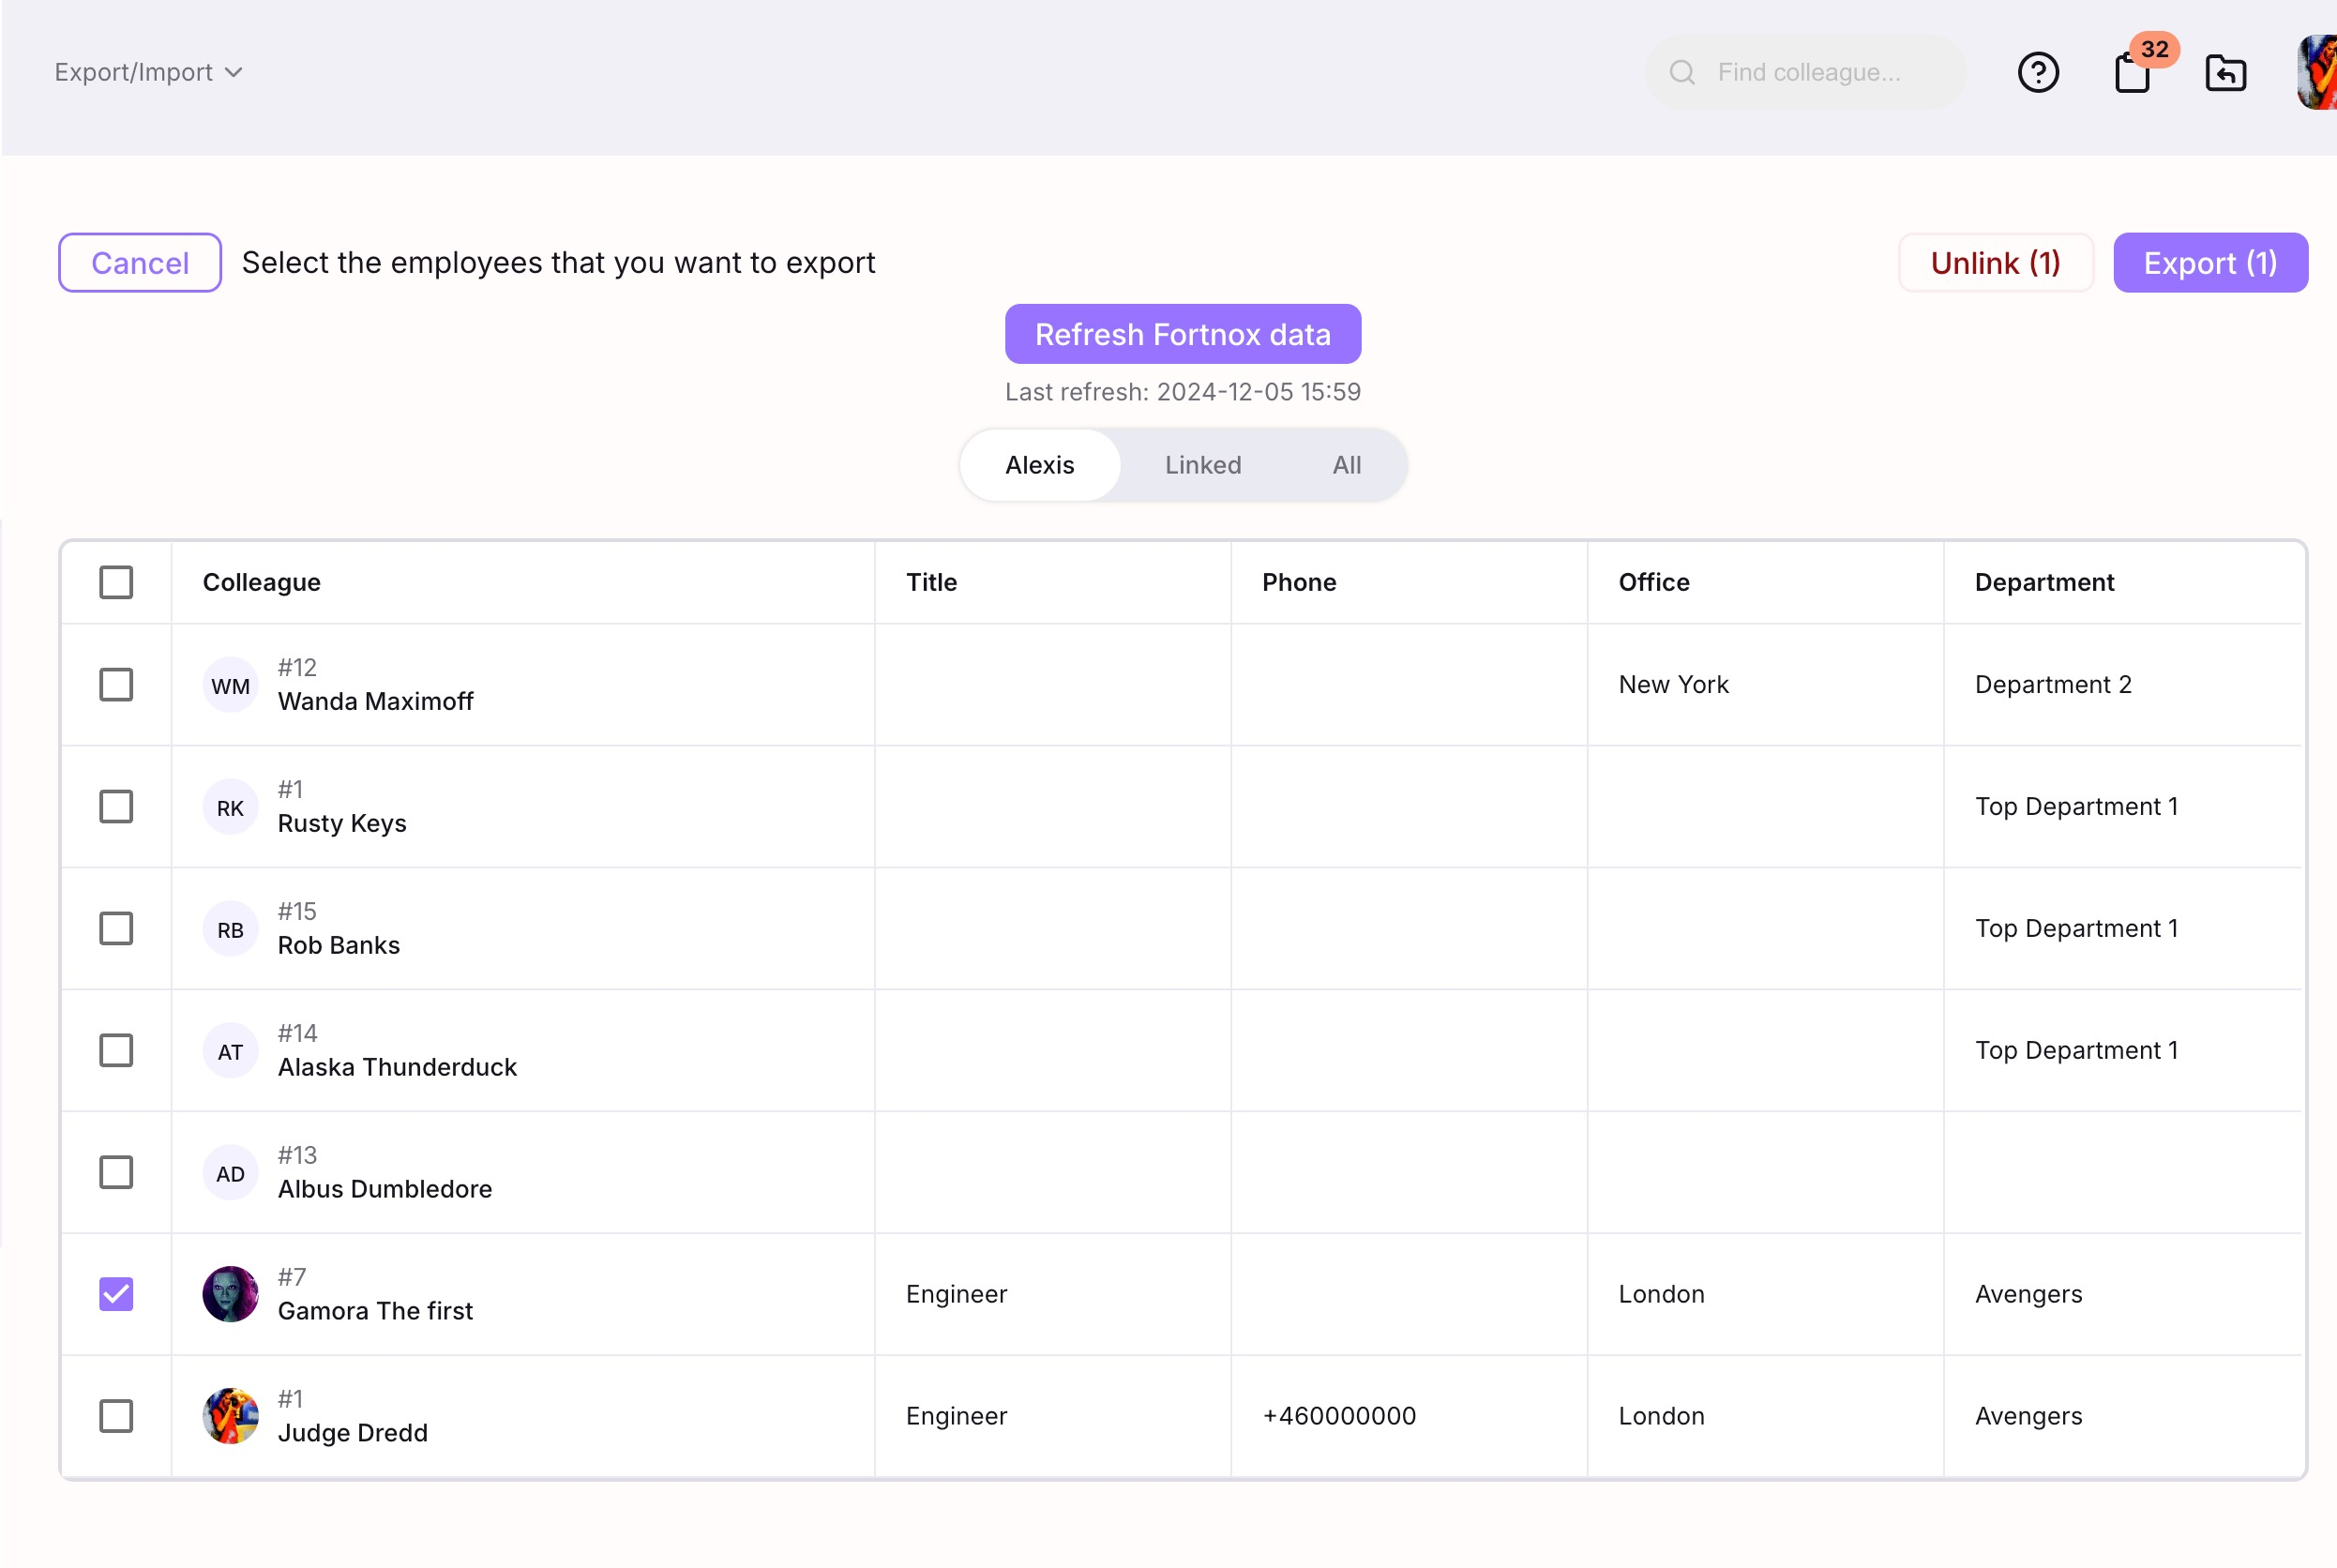The width and height of the screenshot is (2337, 1568).
Task: Click the Export (1) button
Action: pos(2209,263)
